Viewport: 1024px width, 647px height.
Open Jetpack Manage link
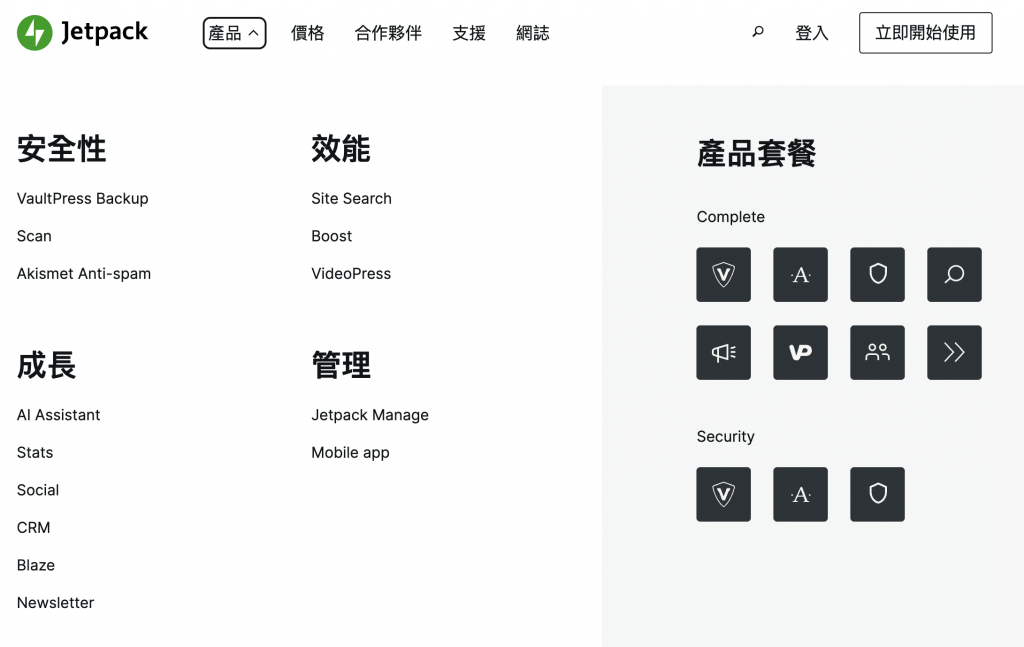(x=370, y=415)
